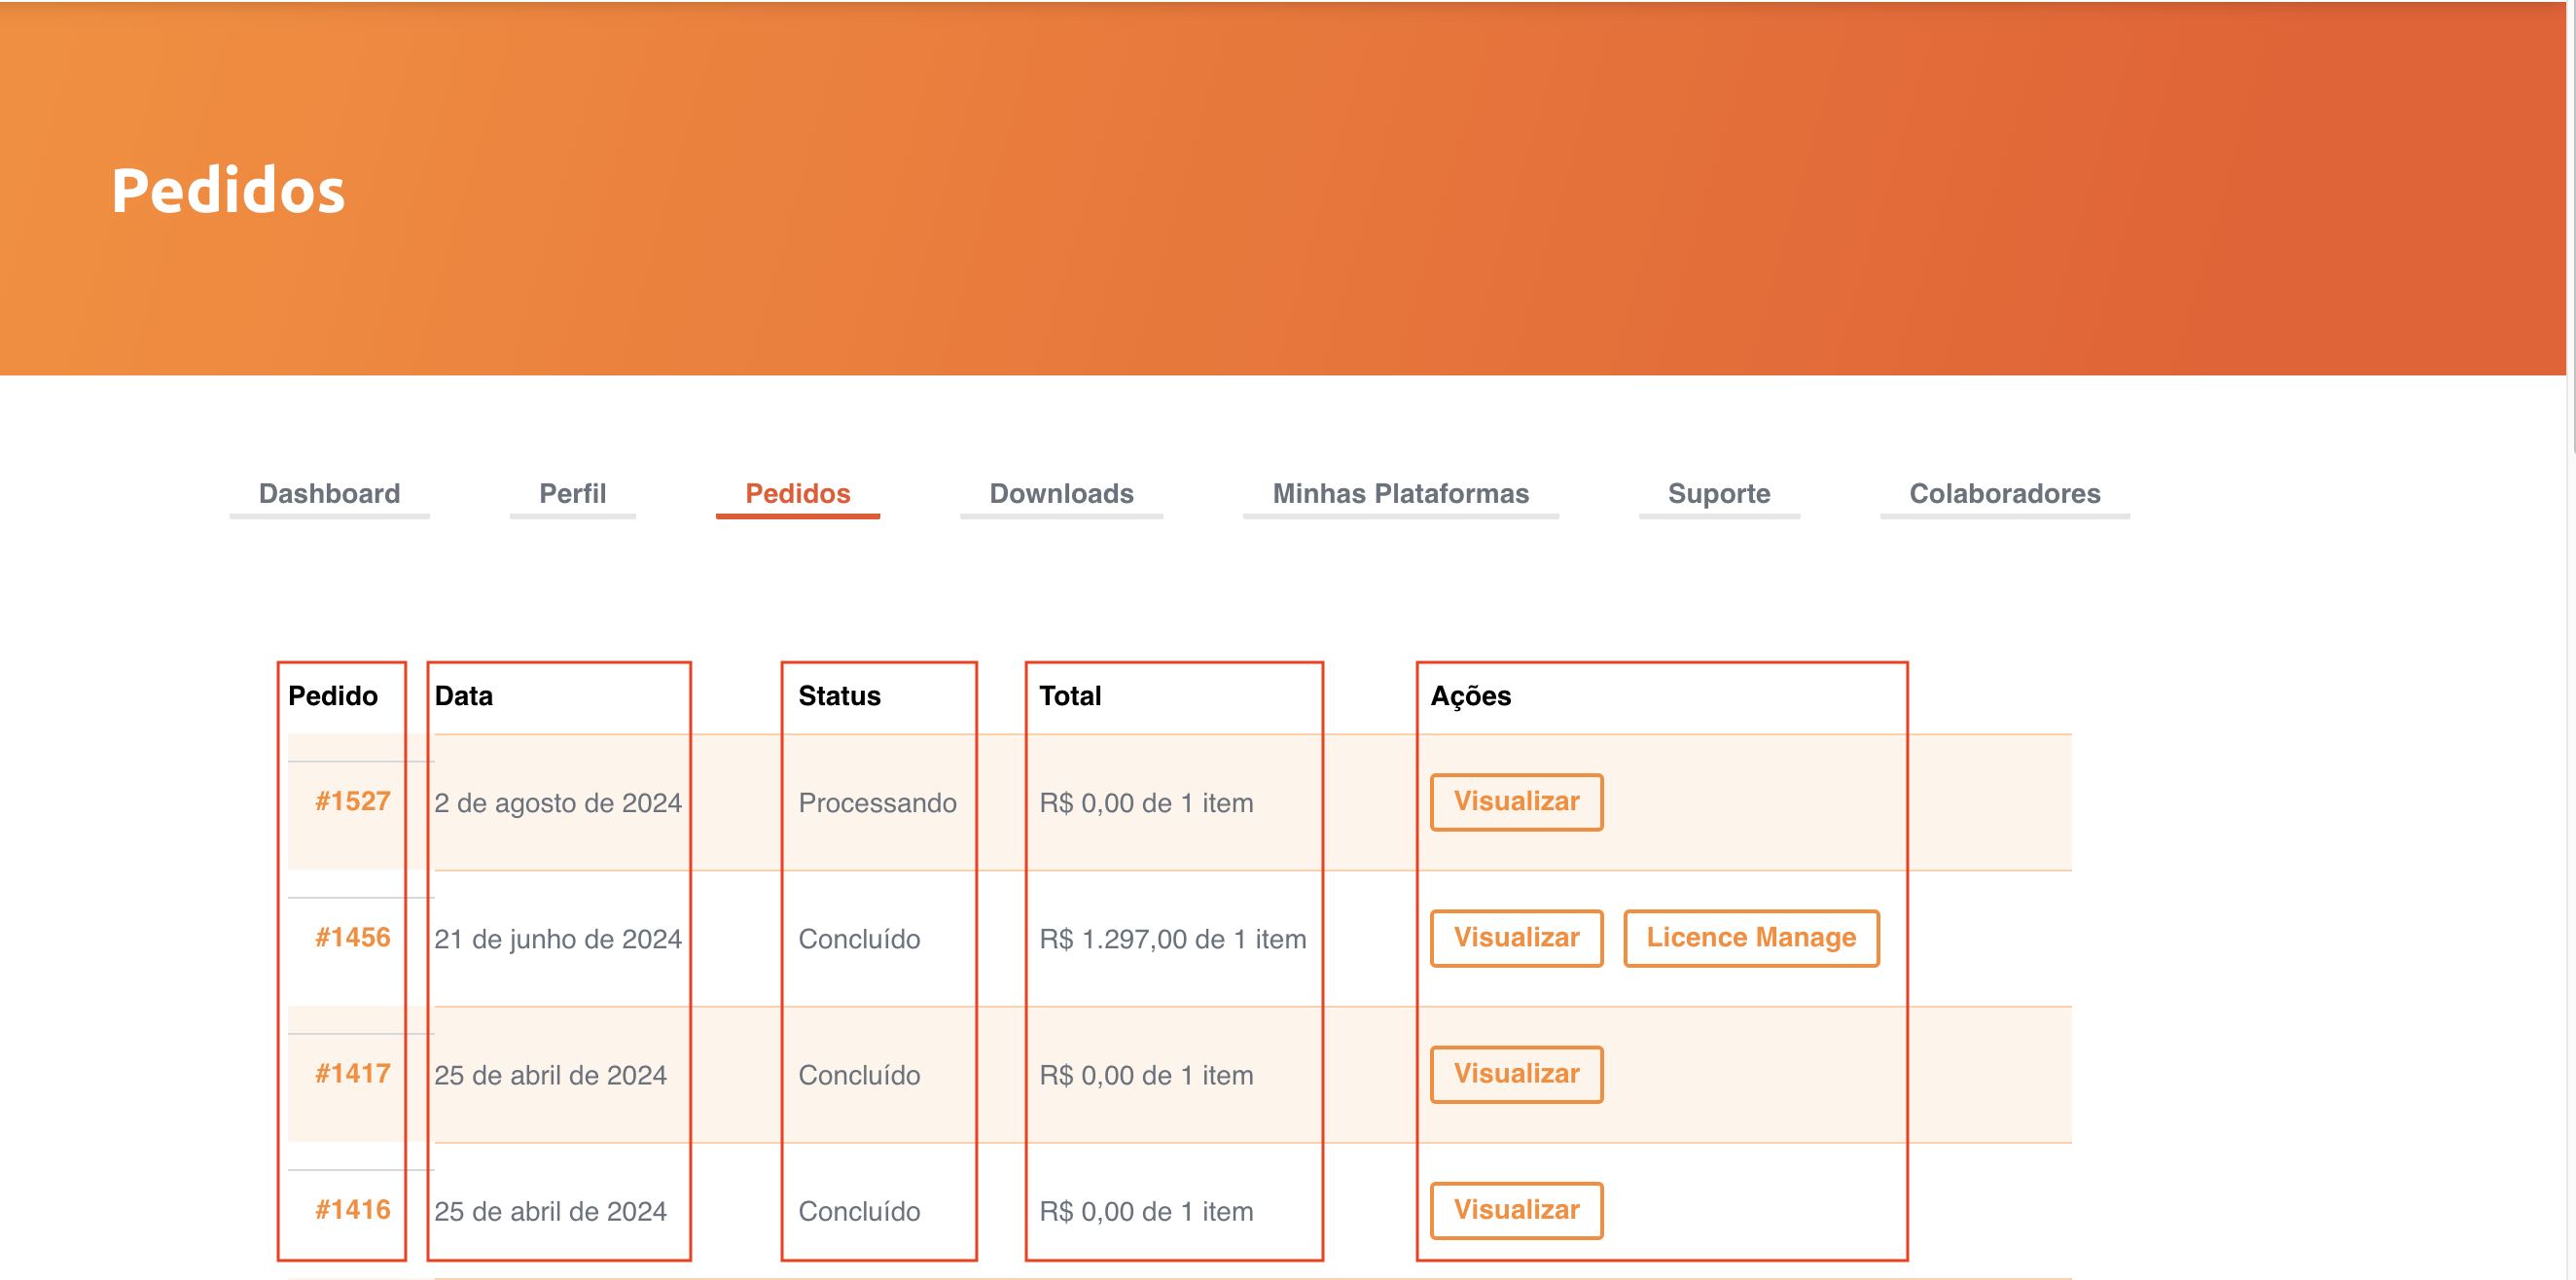
Task: Click the Processando status cell
Action: click(877, 803)
